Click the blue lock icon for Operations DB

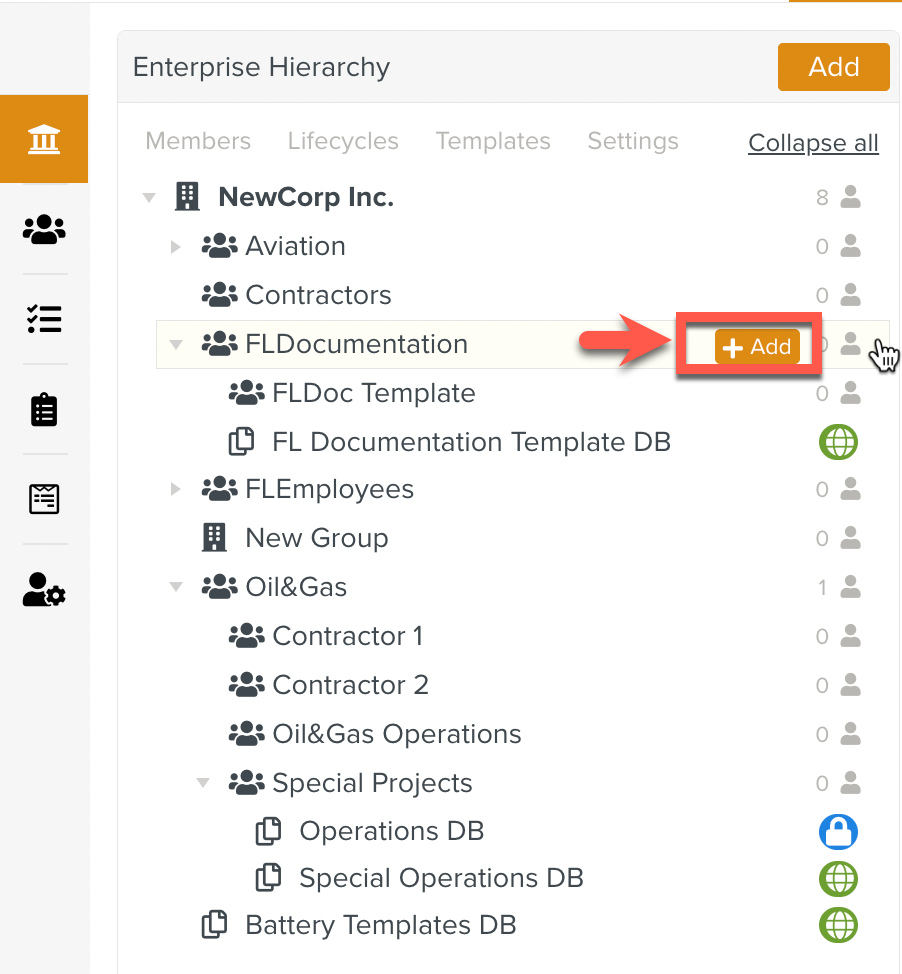(x=838, y=832)
